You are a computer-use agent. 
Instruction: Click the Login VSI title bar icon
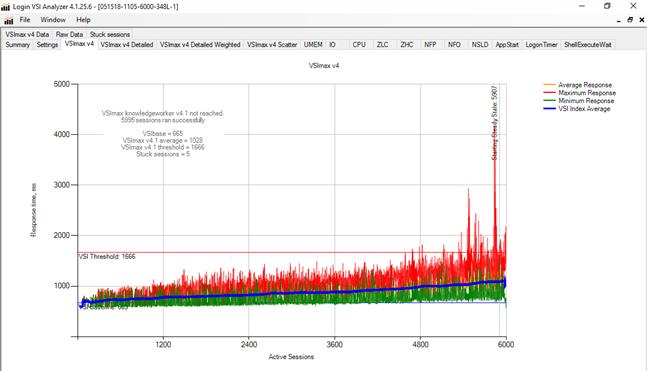5,7
